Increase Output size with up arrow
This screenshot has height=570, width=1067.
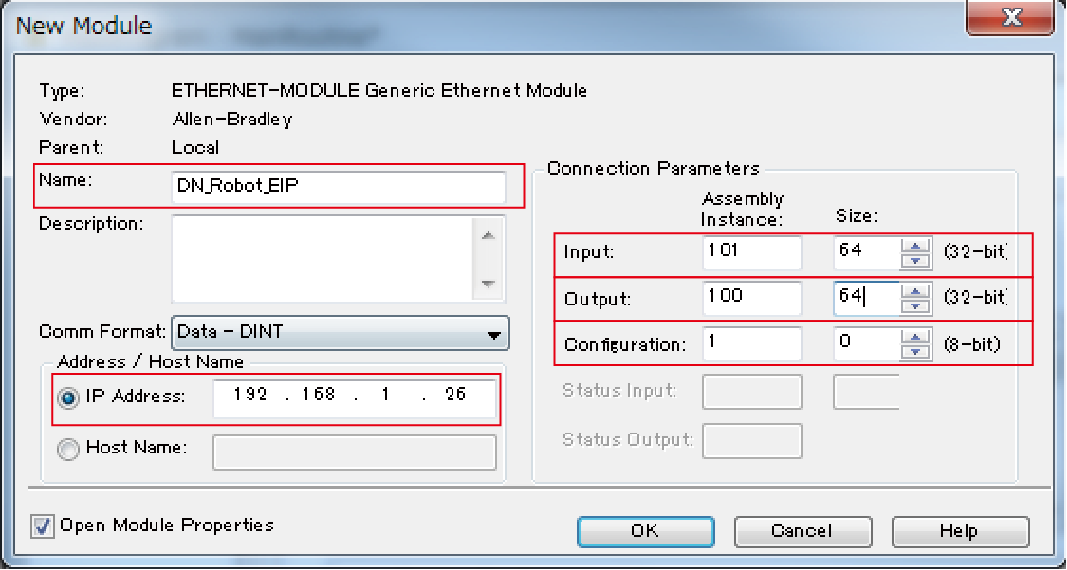912,292
